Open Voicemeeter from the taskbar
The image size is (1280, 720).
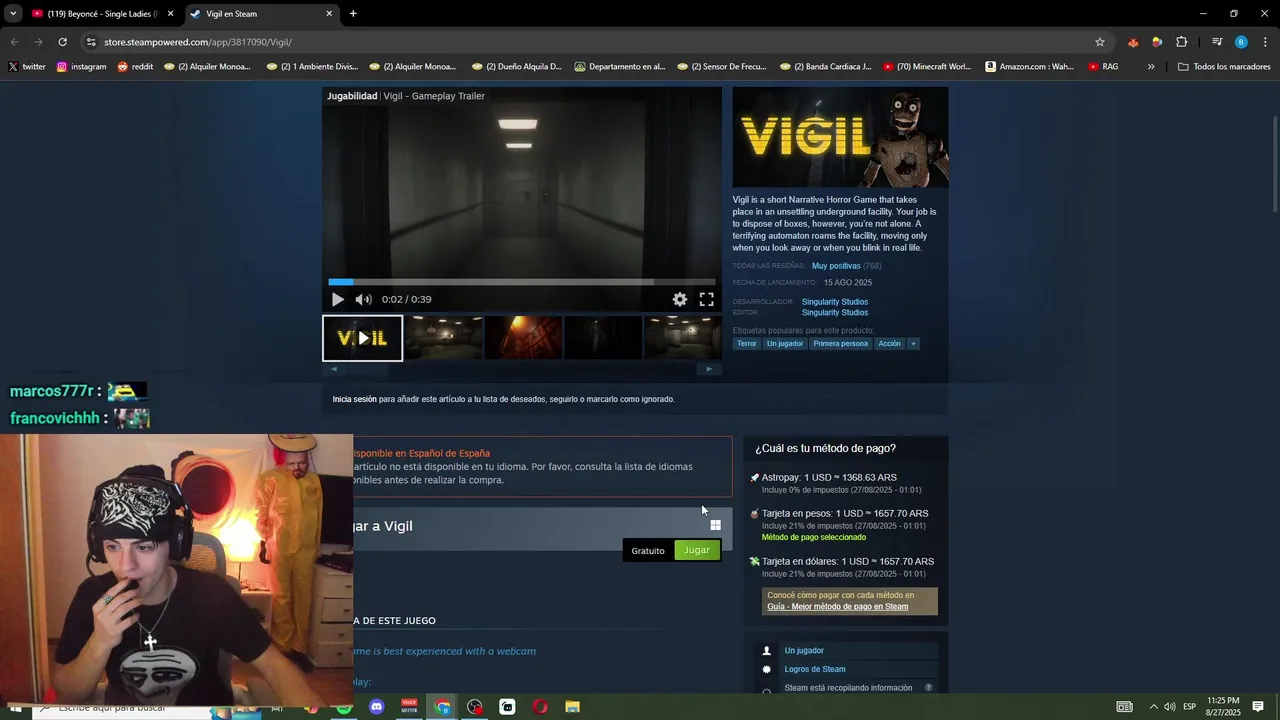(409, 707)
